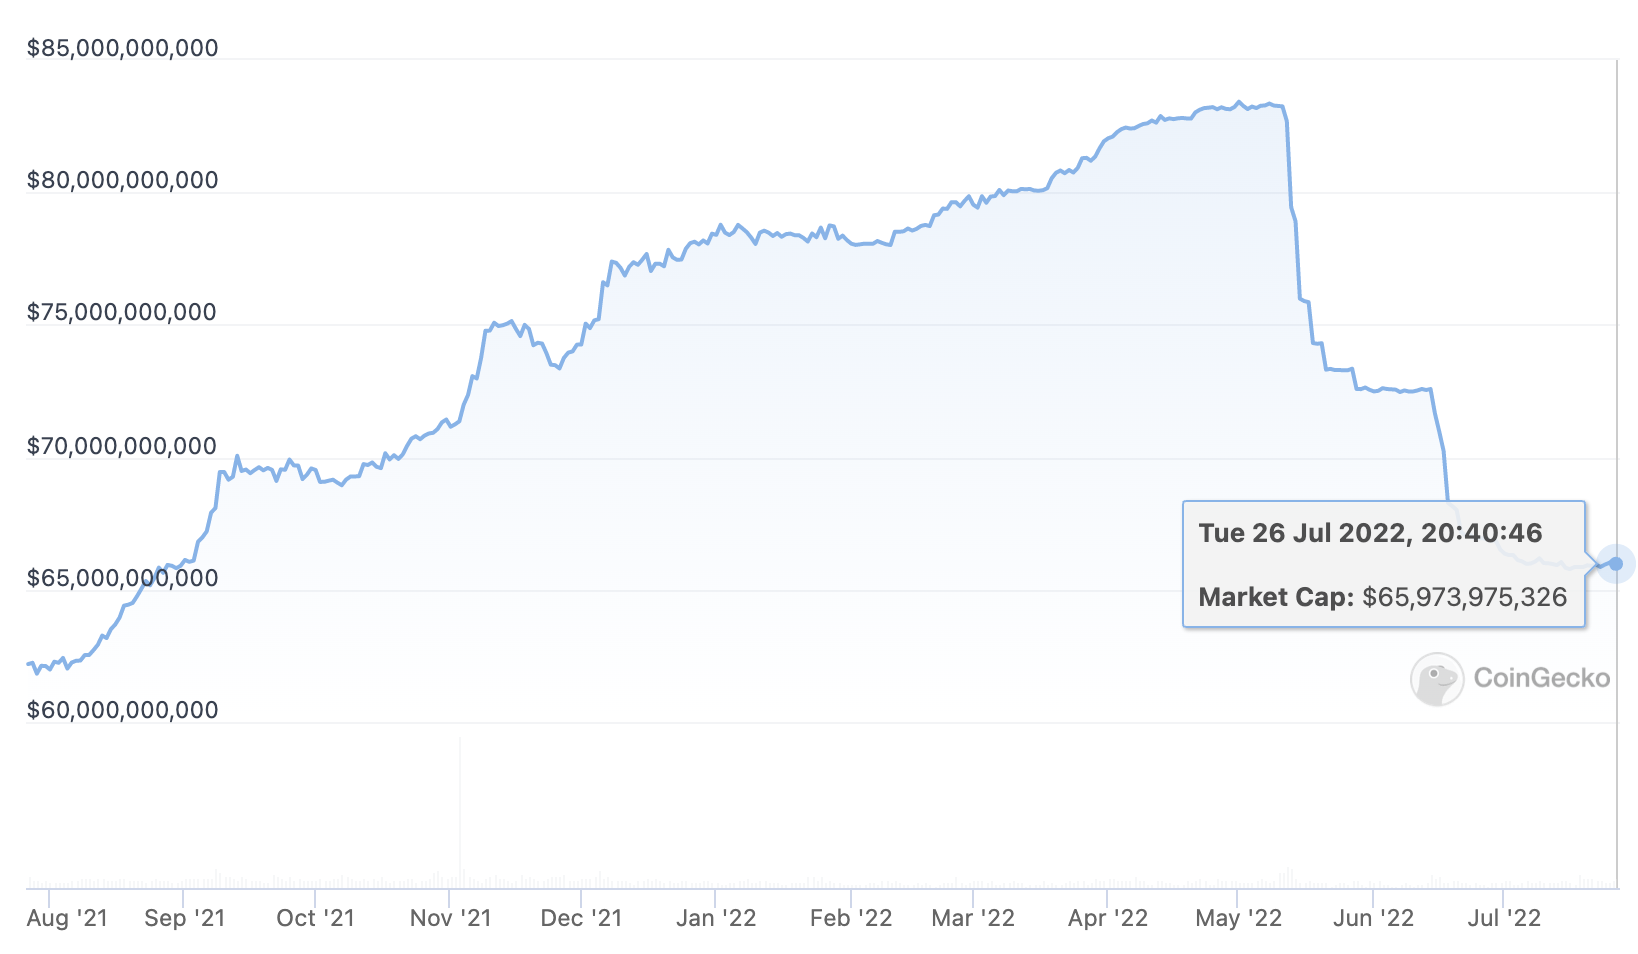
Task: Click the Oct '21 x-axis label
Action: [315, 918]
